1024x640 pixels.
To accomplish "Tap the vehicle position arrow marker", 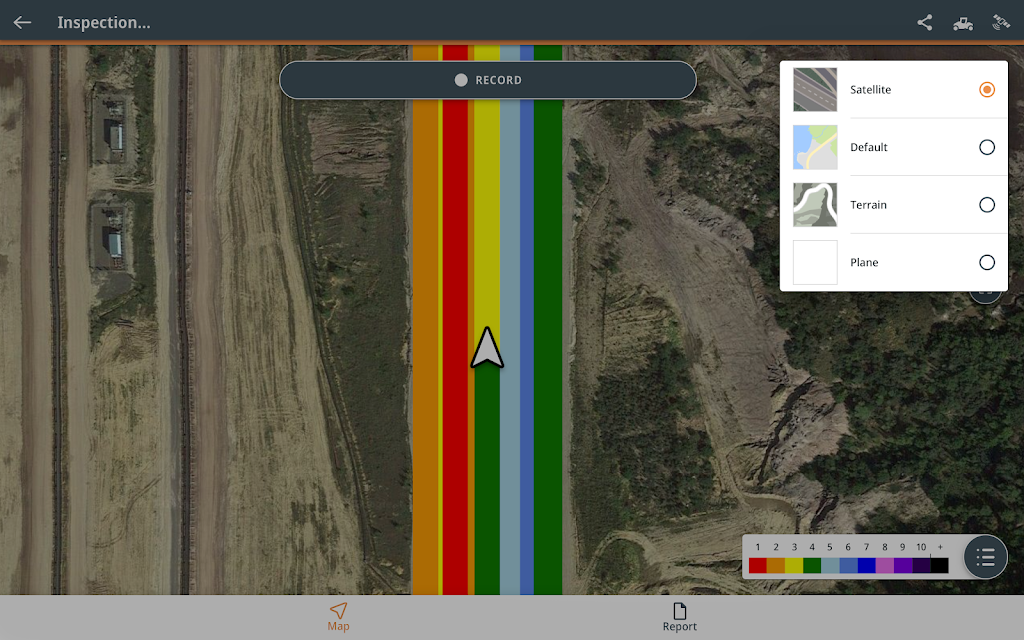I will pyautogui.click(x=487, y=347).
